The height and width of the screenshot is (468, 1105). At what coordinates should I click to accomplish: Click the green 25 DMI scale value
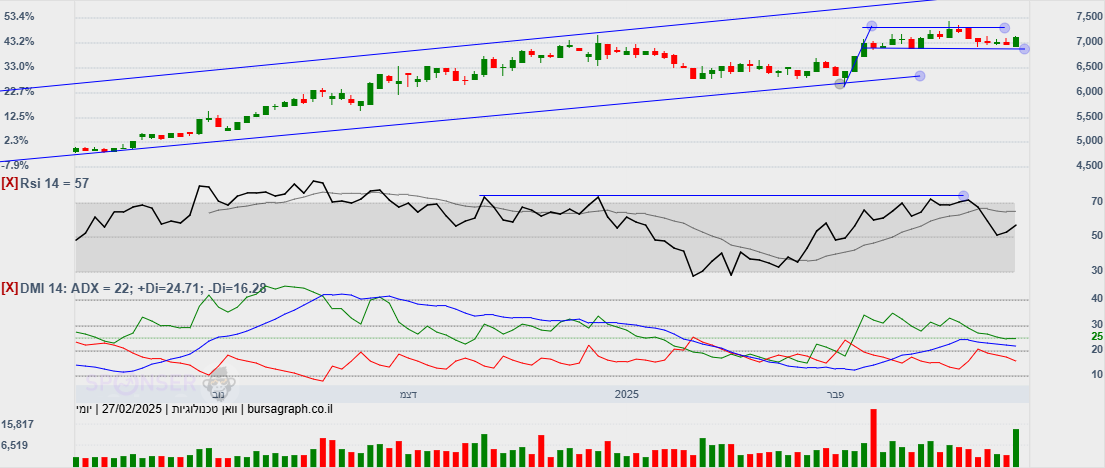(x=1097, y=337)
